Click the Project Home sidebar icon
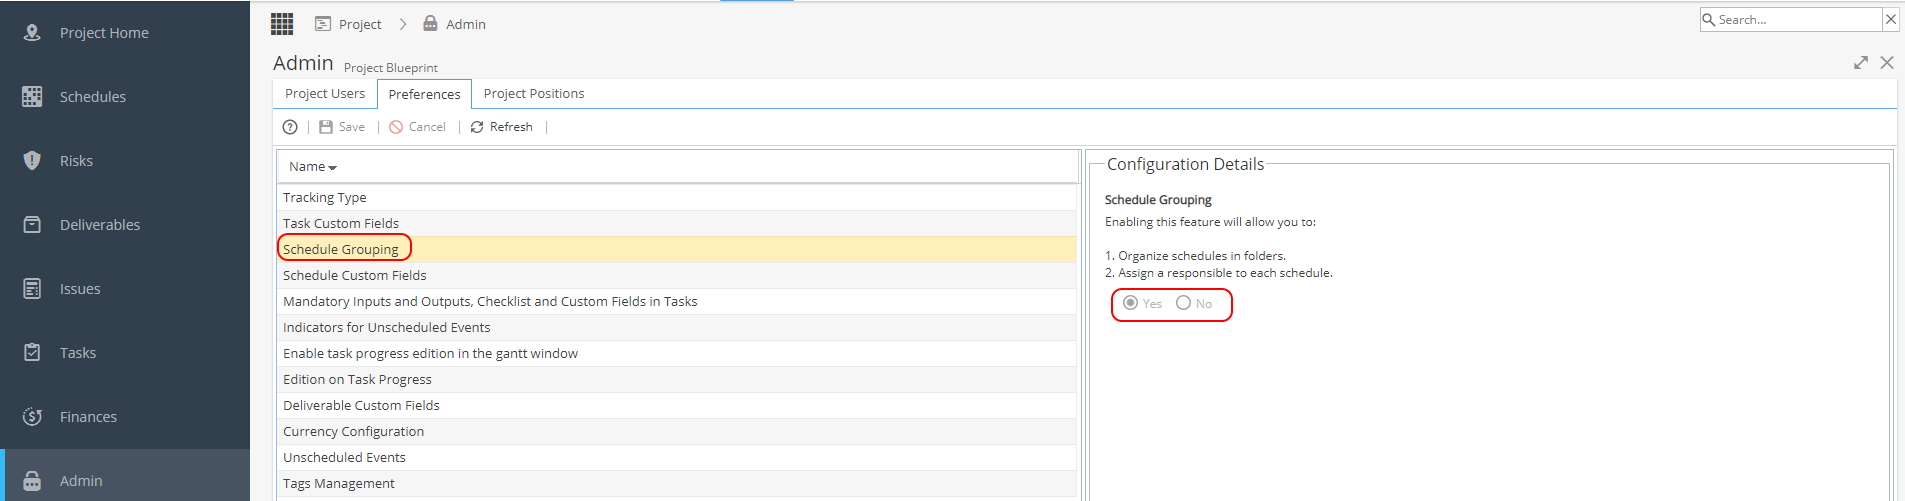Screen dimensions: 1905x501 (x=32, y=32)
